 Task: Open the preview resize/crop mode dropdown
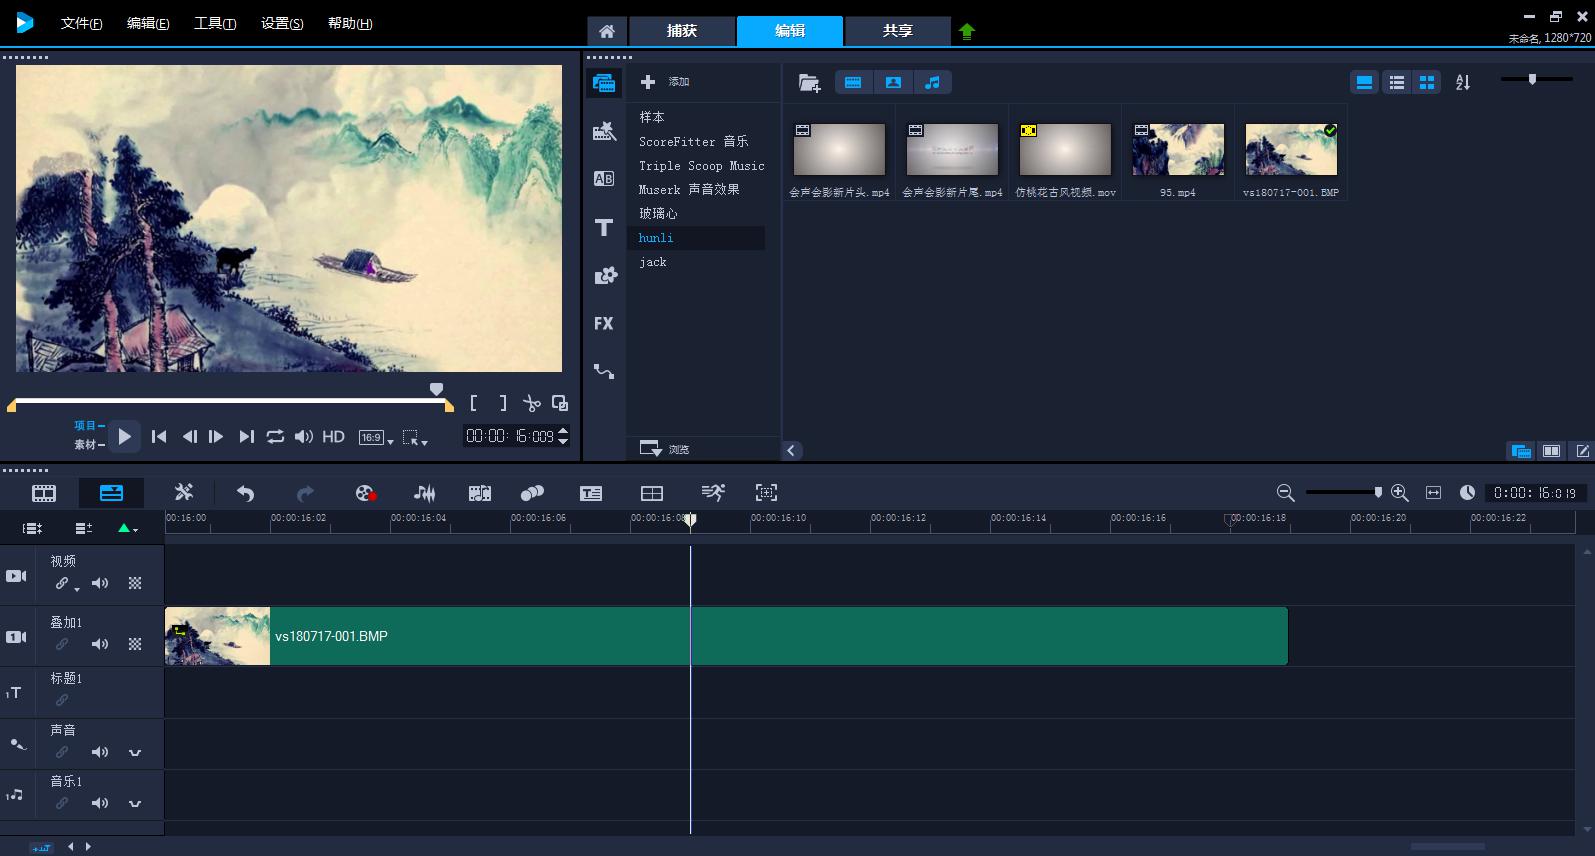(414, 437)
